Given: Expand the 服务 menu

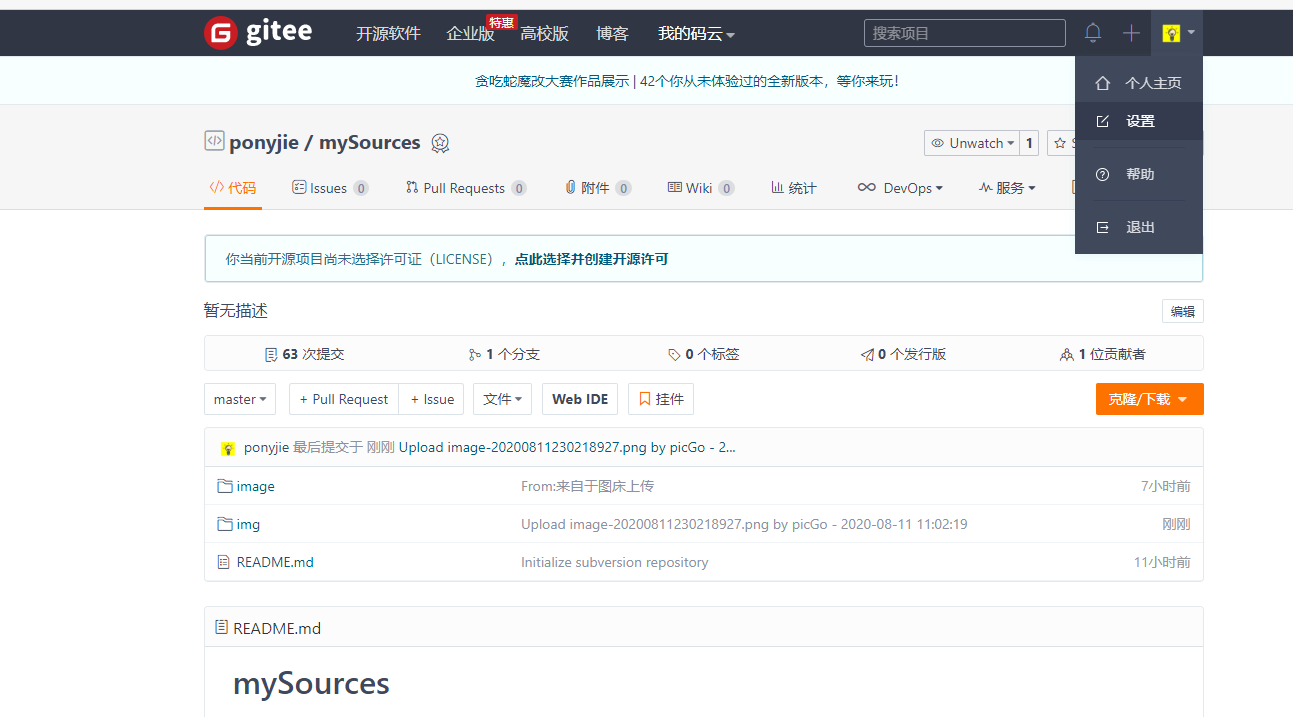Looking at the screenshot, I should pos(1007,188).
